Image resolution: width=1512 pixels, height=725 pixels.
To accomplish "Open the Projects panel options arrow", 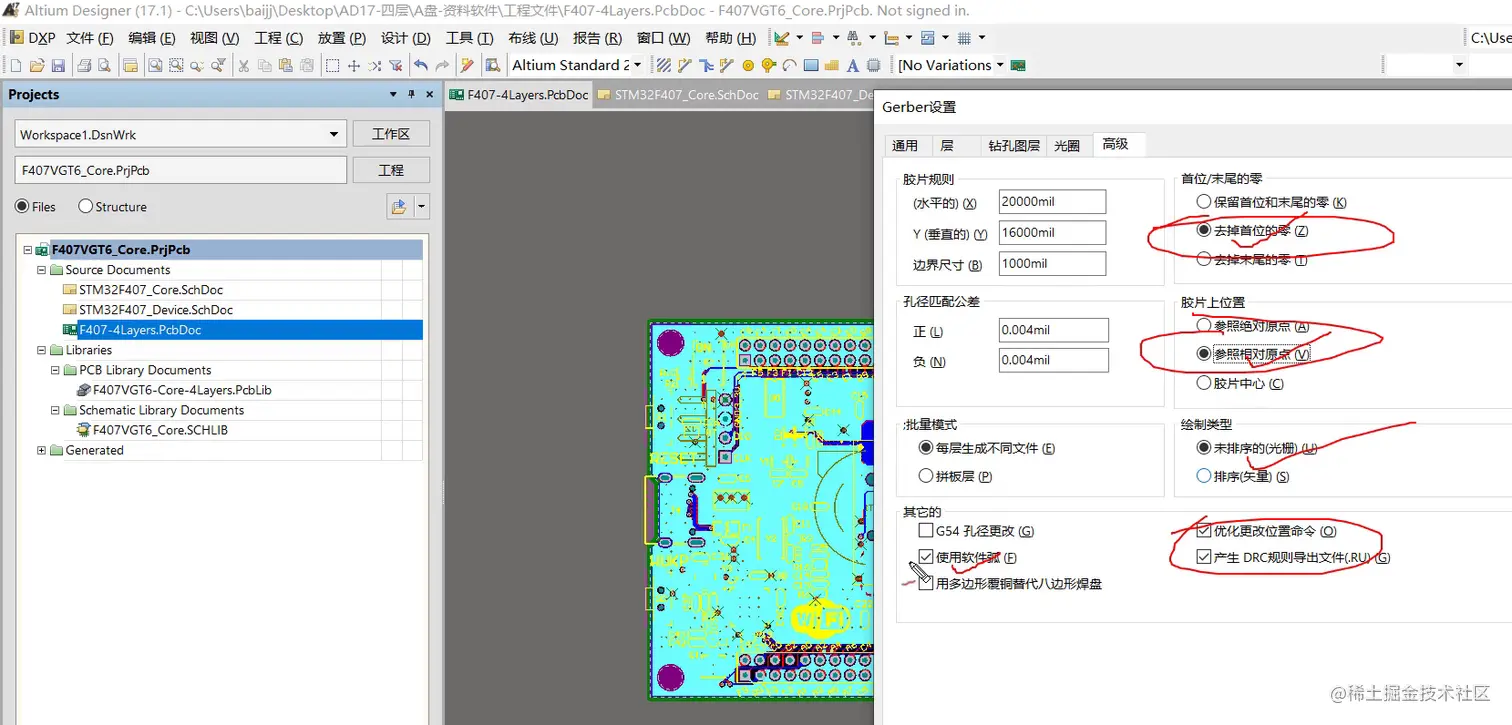I will click(x=393, y=94).
